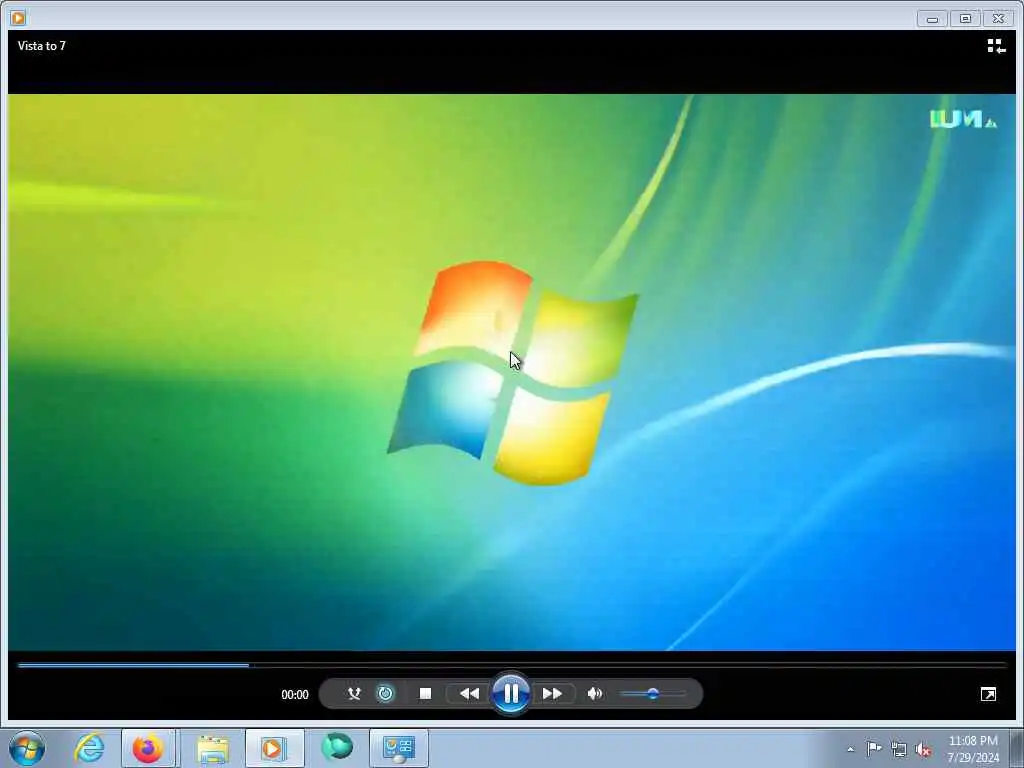Stop the video playback
The image size is (1024, 768).
[425, 694]
